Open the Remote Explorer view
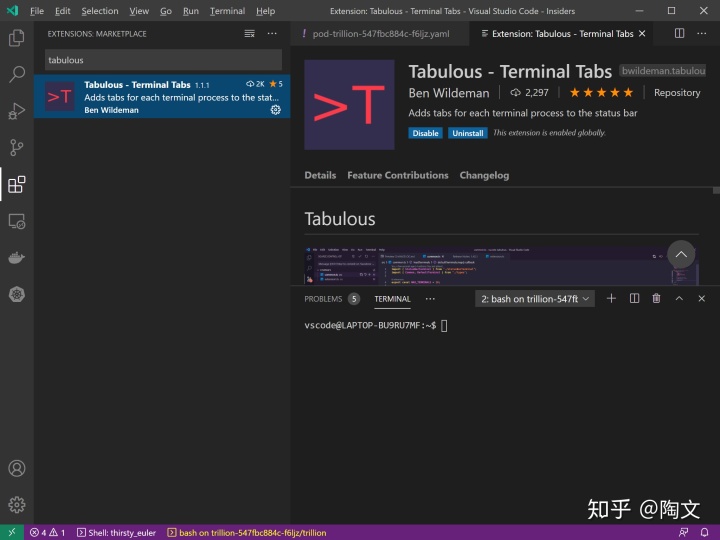The height and width of the screenshot is (540, 720). [17, 221]
